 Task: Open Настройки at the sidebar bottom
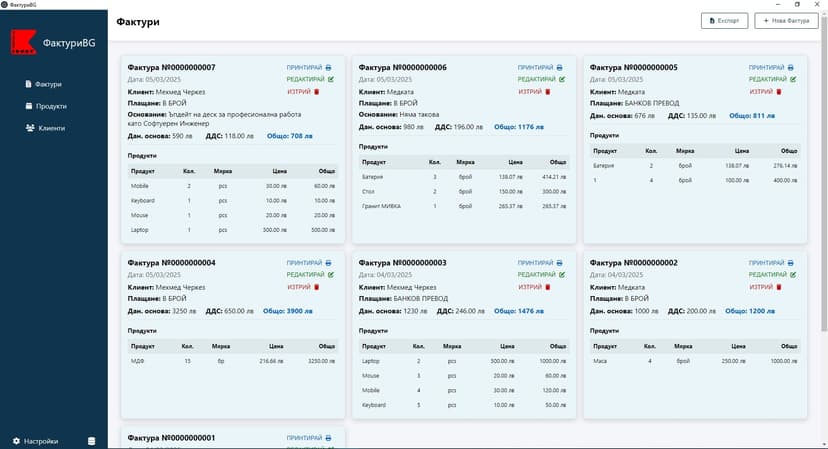tap(40, 441)
